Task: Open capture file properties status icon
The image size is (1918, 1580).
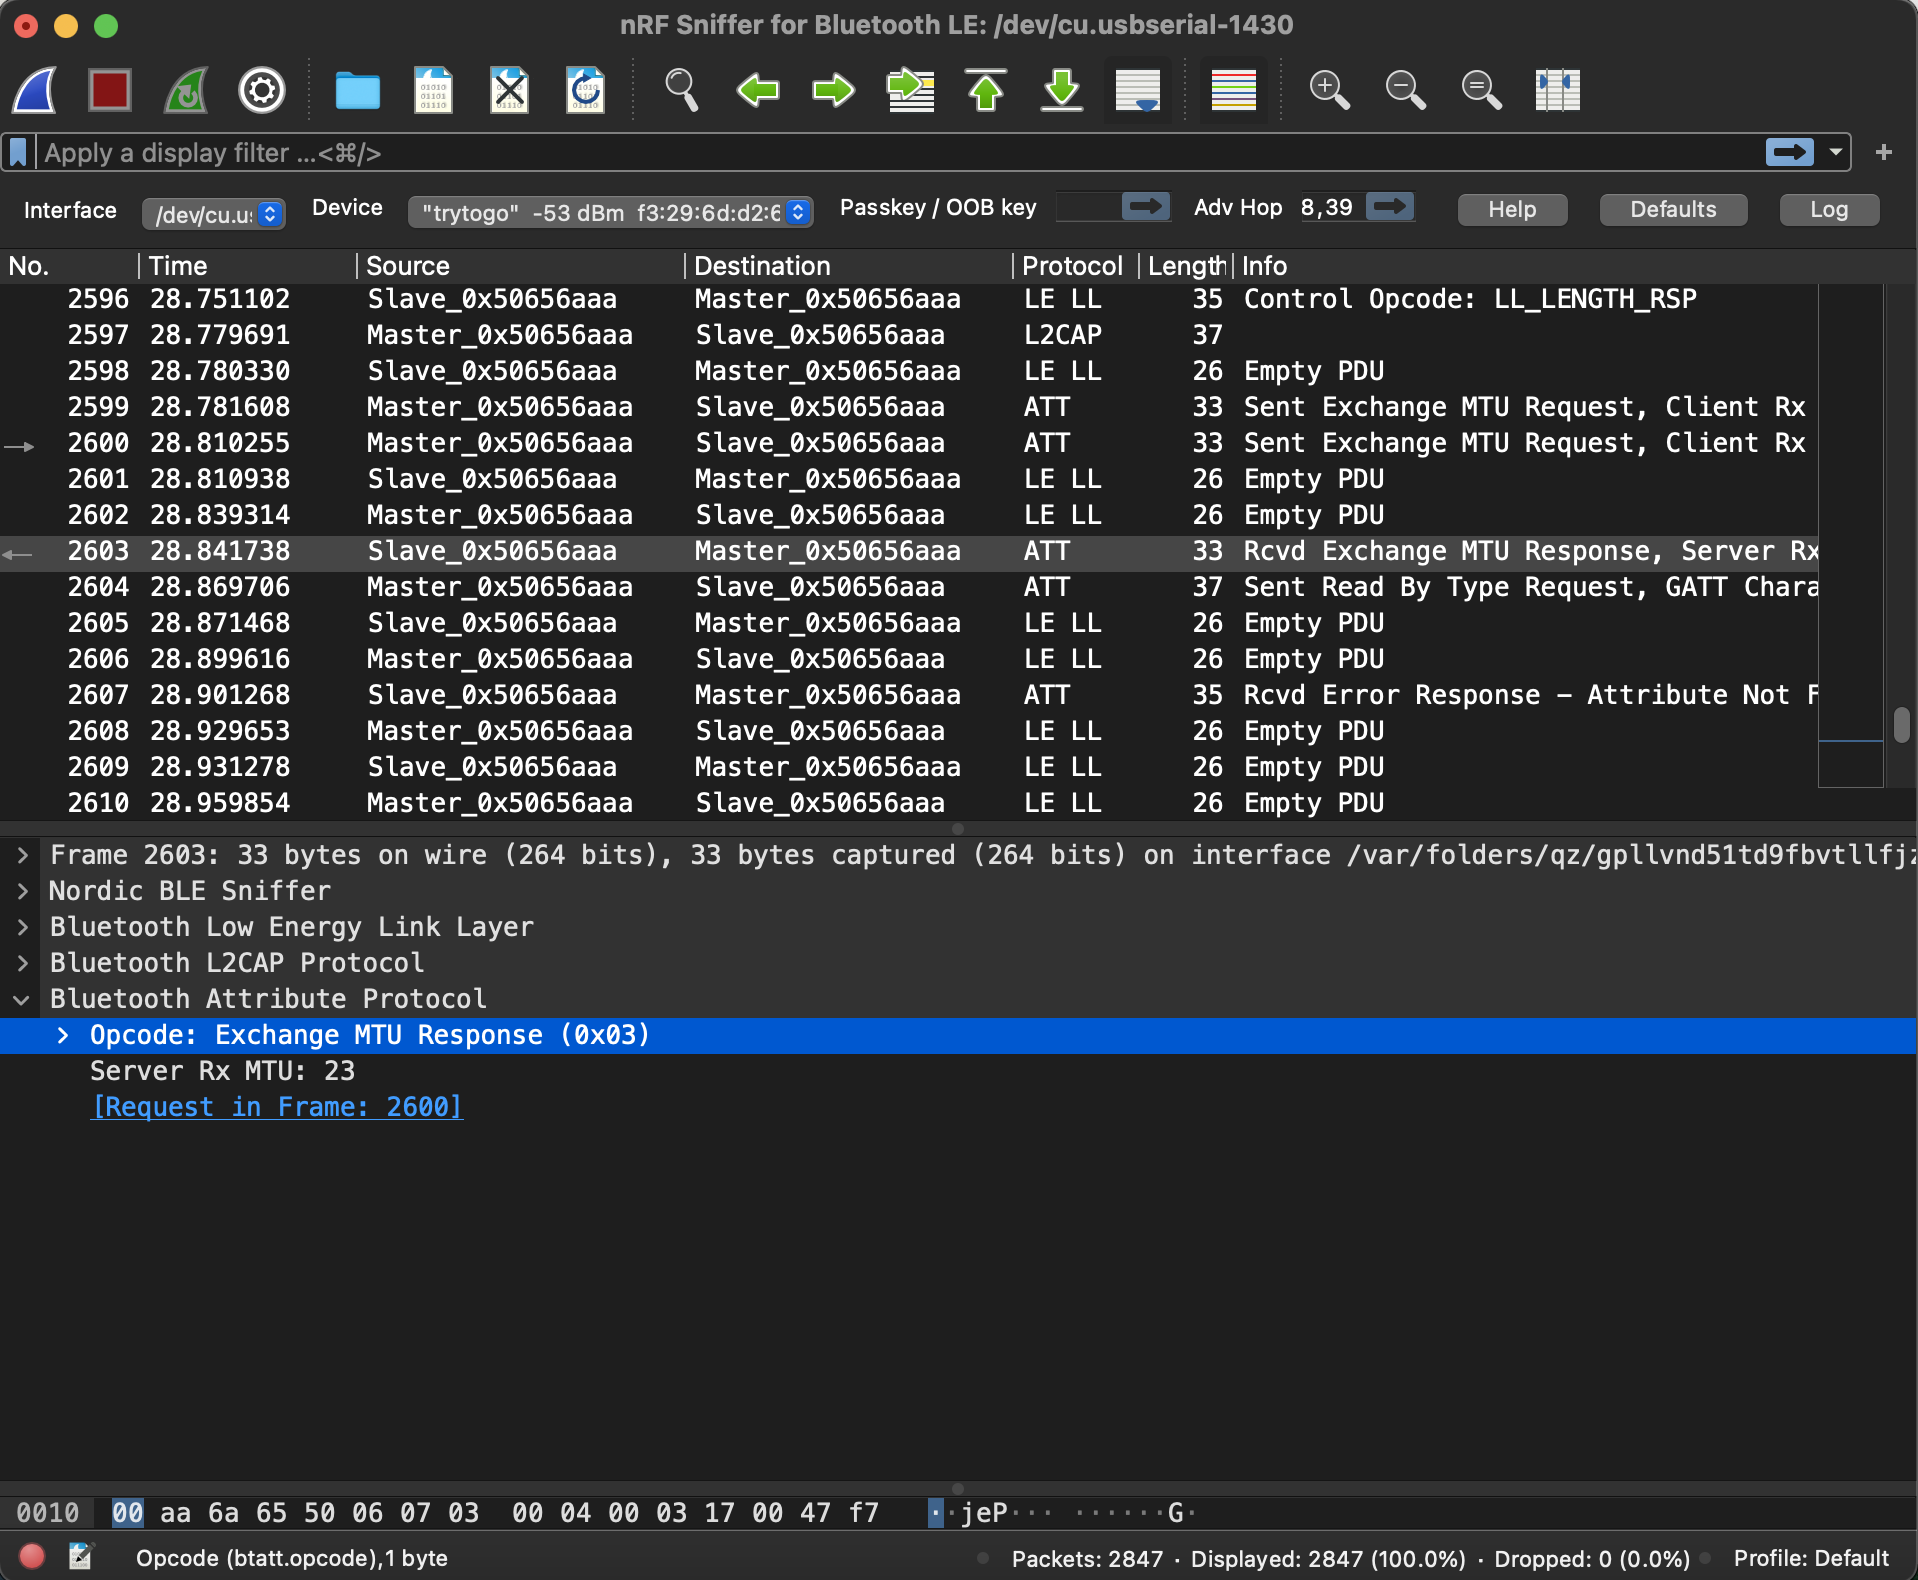Action: pos(80,1557)
